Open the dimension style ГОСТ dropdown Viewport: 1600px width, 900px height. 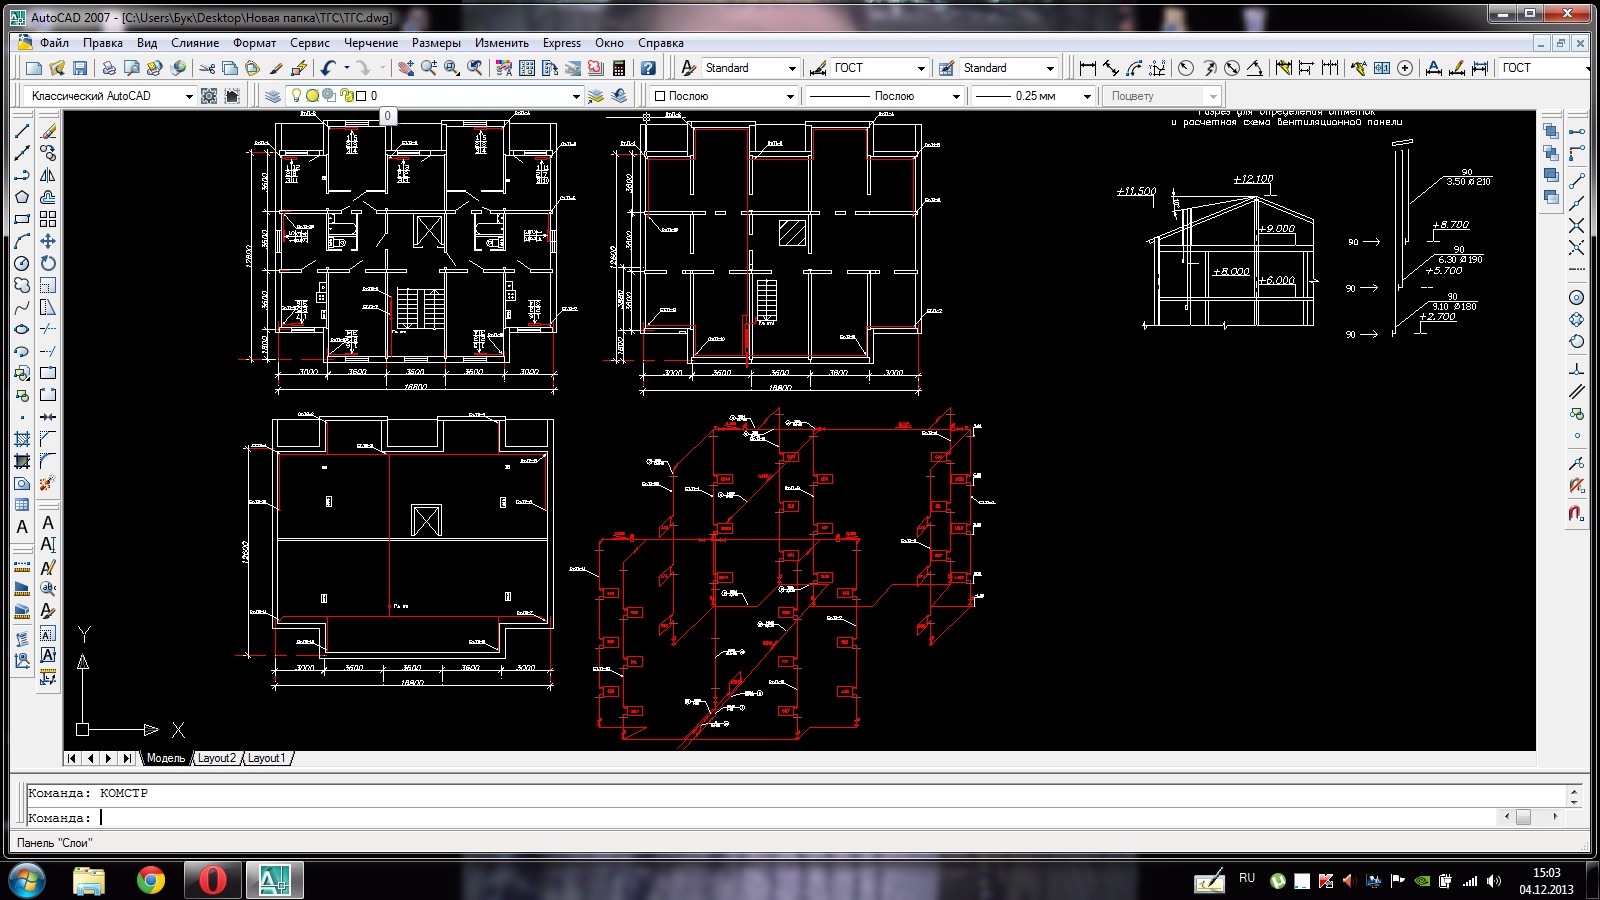(921, 68)
